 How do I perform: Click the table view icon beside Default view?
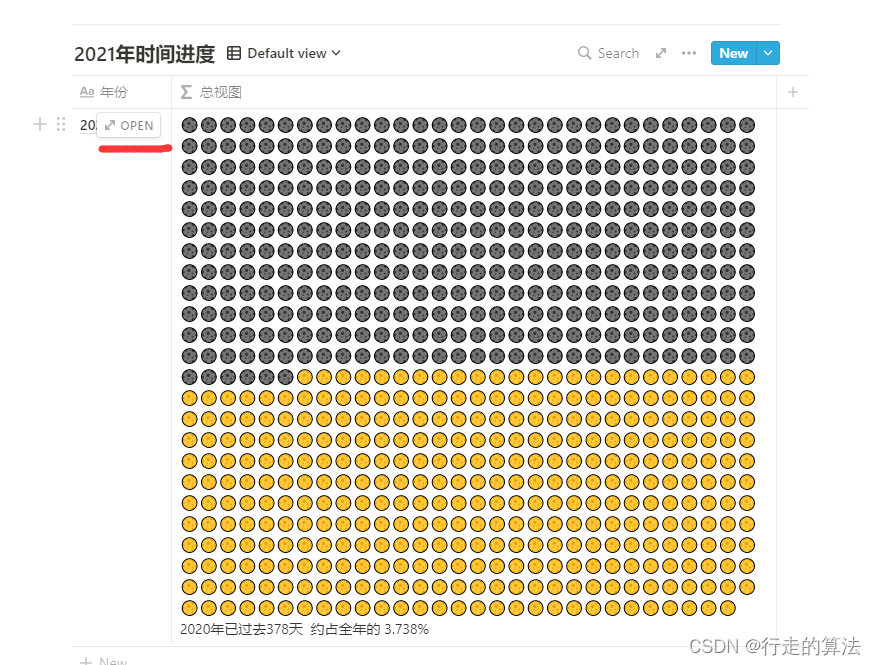[235, 52]
